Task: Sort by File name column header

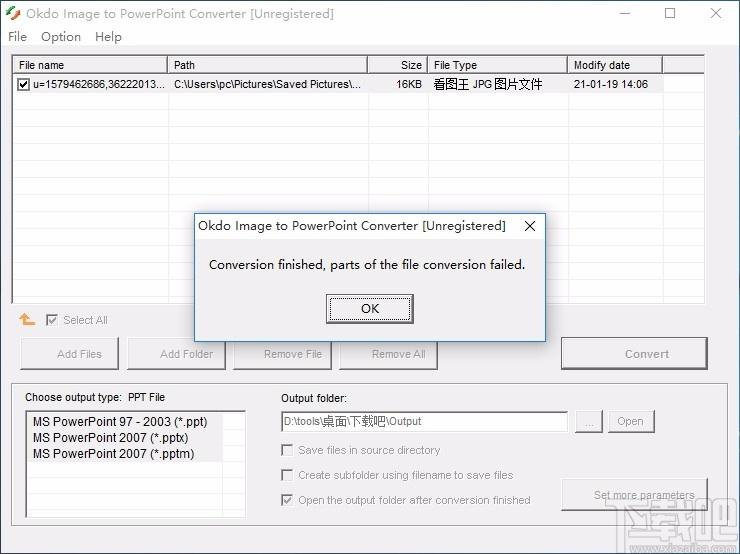Action: (90, 65)
